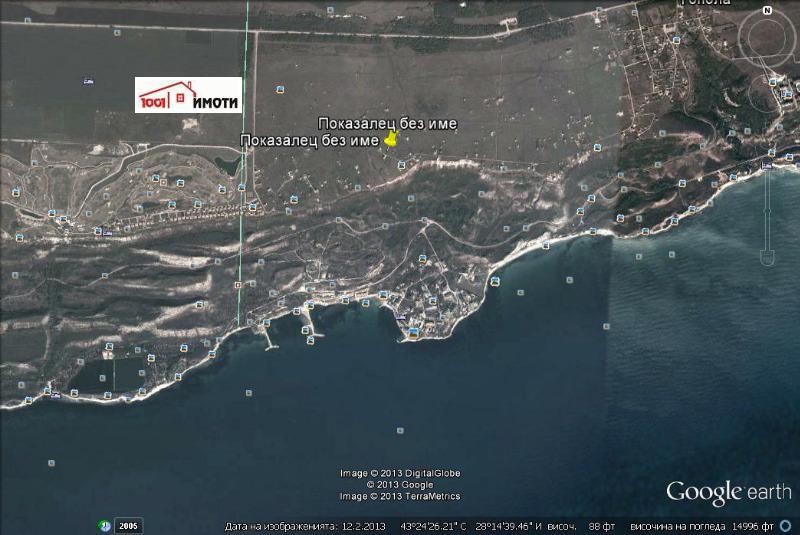
Task: Click the look-around compass ring
Action: coord(766,38)
